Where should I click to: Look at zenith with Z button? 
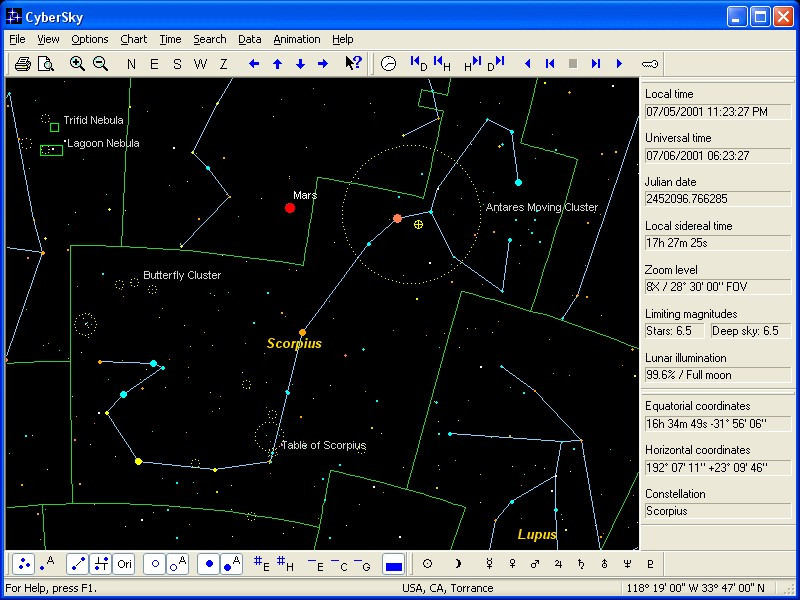pyautogui.click(x=223, y=64)
